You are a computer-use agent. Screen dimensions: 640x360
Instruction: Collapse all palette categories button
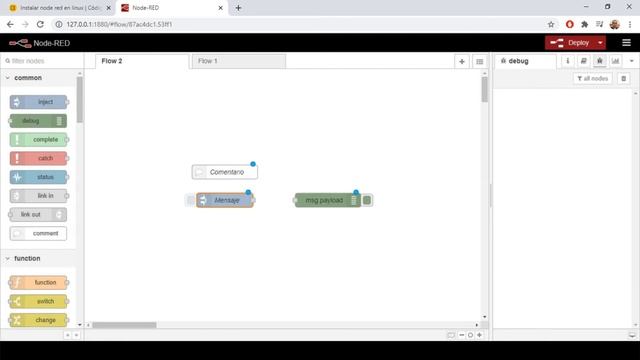(x=67, y=335)
